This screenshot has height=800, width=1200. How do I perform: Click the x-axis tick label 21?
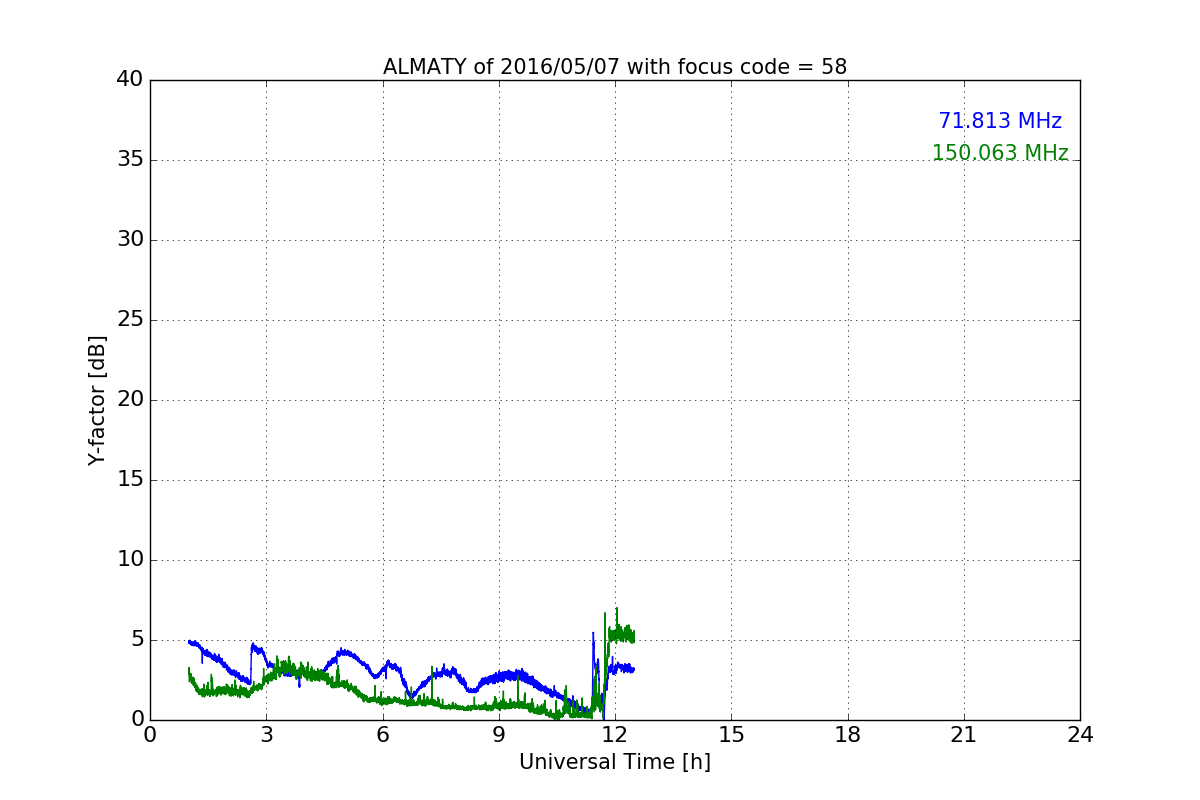click(964, 735)
